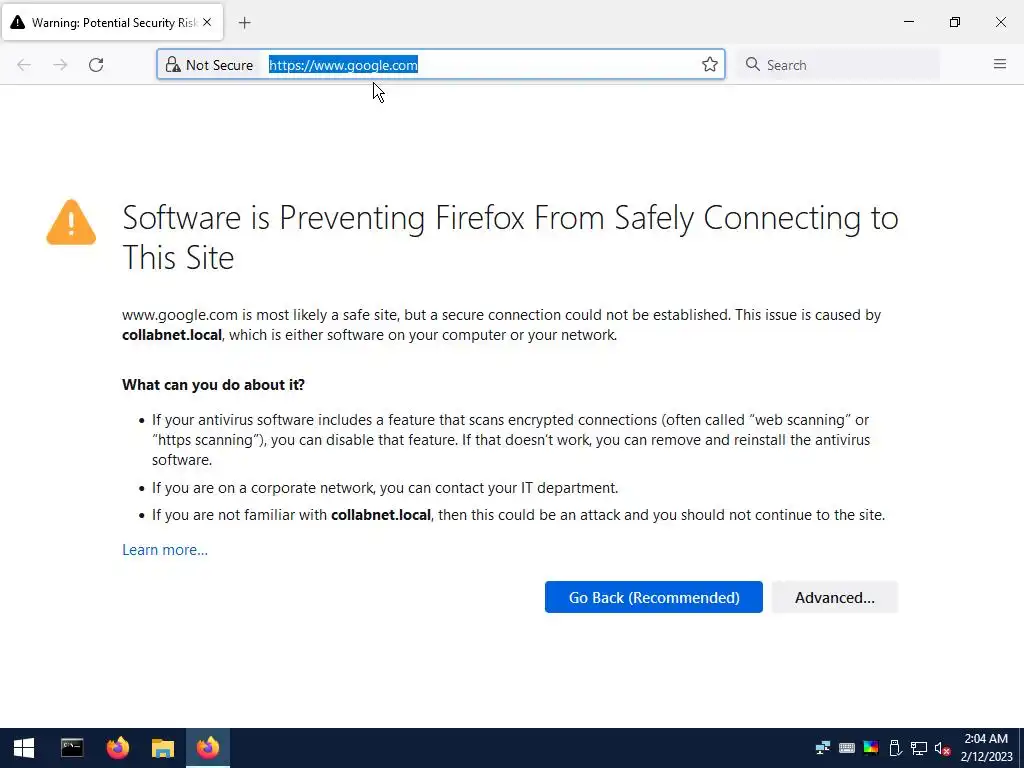Restore down the Firefox window
The width and height of the screenshot is (1024, 768).
955,22
